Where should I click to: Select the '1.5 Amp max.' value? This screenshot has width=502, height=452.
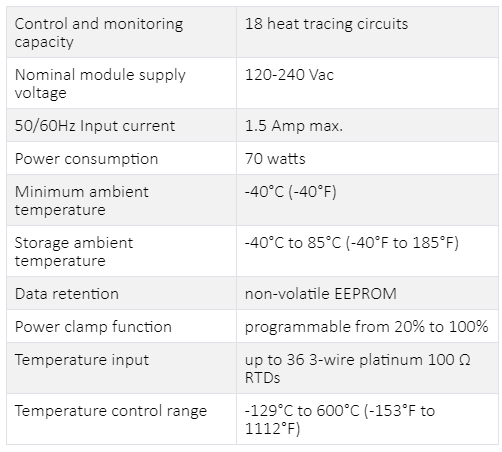click(x=294, y=126)
